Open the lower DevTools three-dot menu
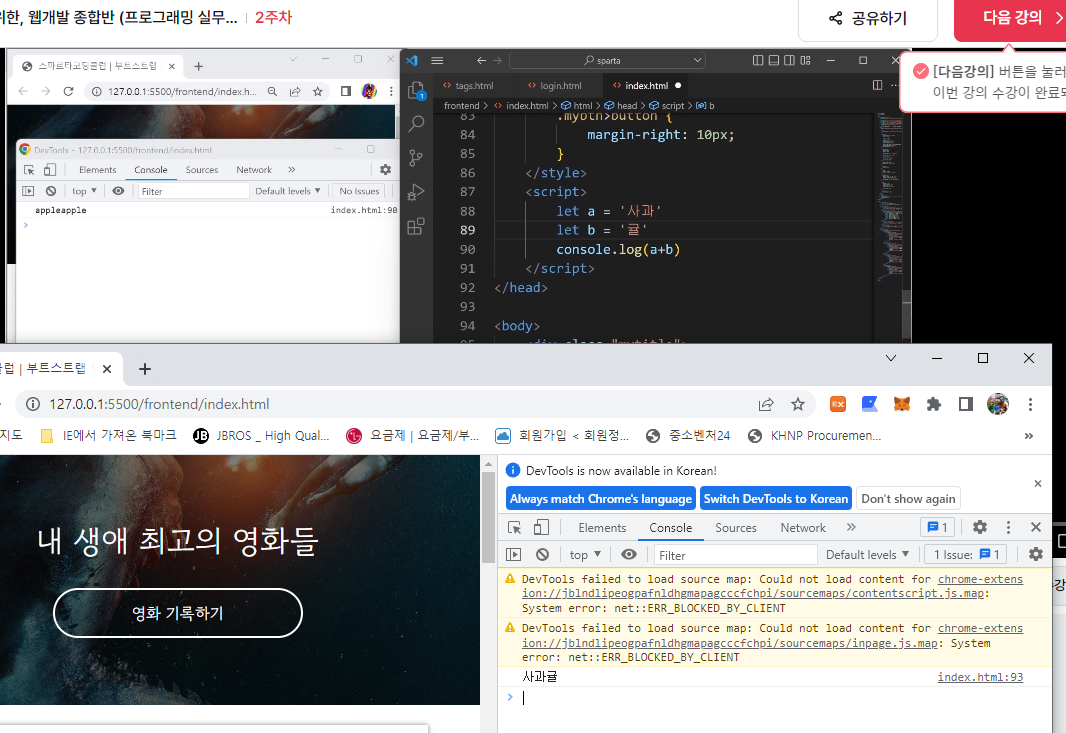 pos(1008,527)
